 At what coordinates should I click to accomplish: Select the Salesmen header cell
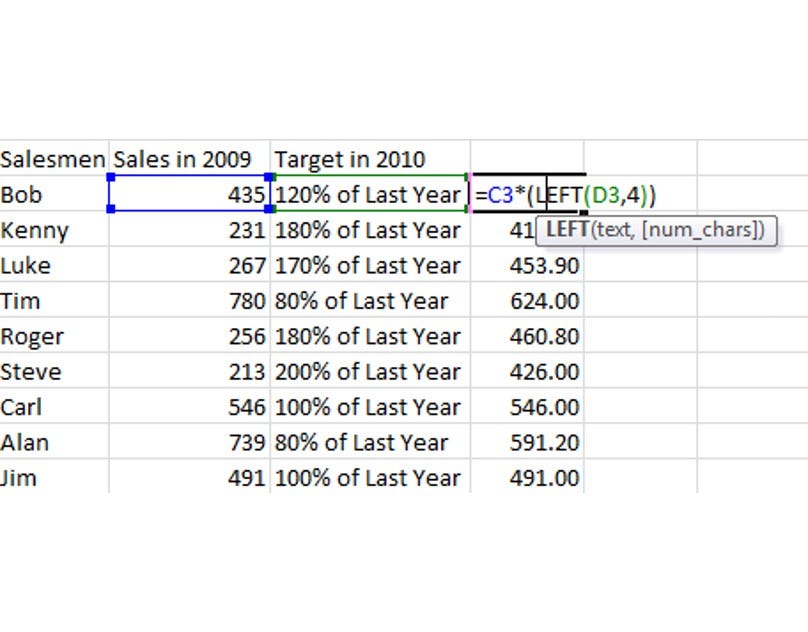click(x=55, y=159)
